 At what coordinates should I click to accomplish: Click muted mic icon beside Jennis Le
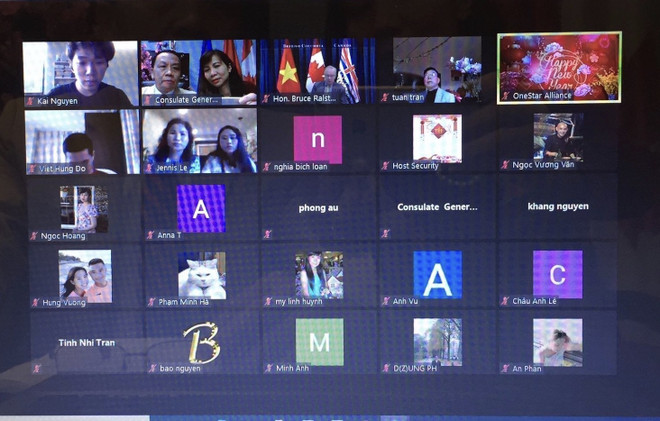tap(150, 169)
